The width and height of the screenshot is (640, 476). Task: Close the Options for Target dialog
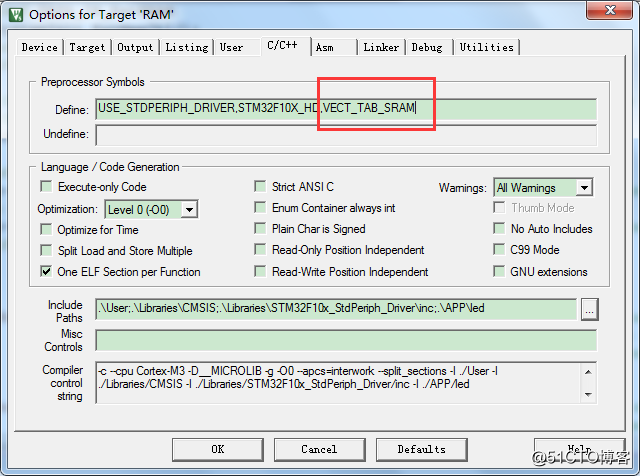(x=609, y=10)
